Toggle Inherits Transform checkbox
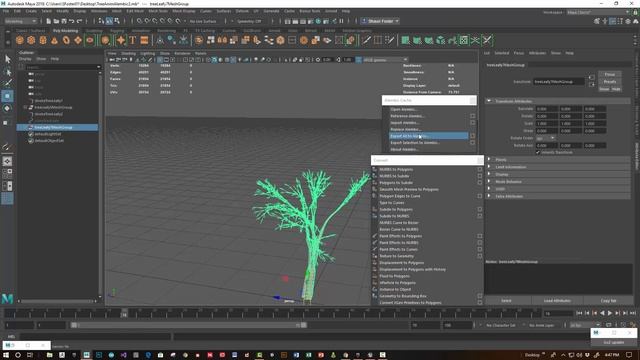The height and width of the screenshot is (360, 640). tap(538, 152)
